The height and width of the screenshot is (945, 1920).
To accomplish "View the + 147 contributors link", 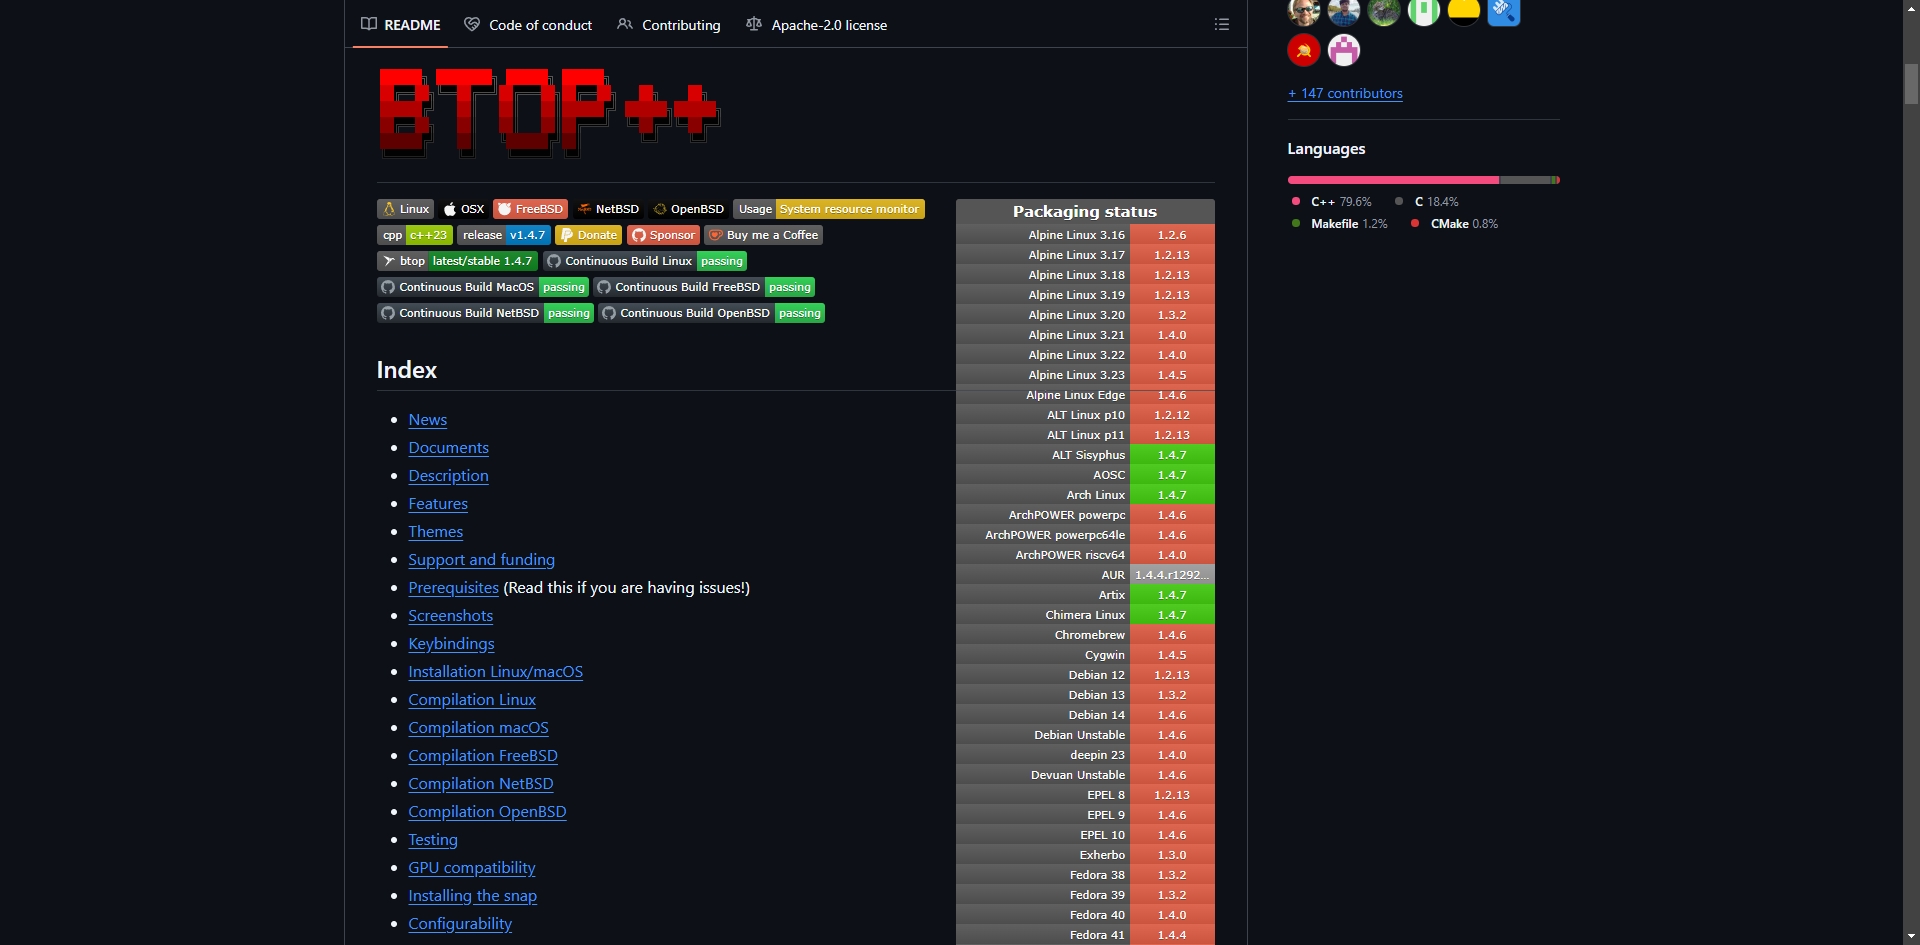I will pos(1345,93).
